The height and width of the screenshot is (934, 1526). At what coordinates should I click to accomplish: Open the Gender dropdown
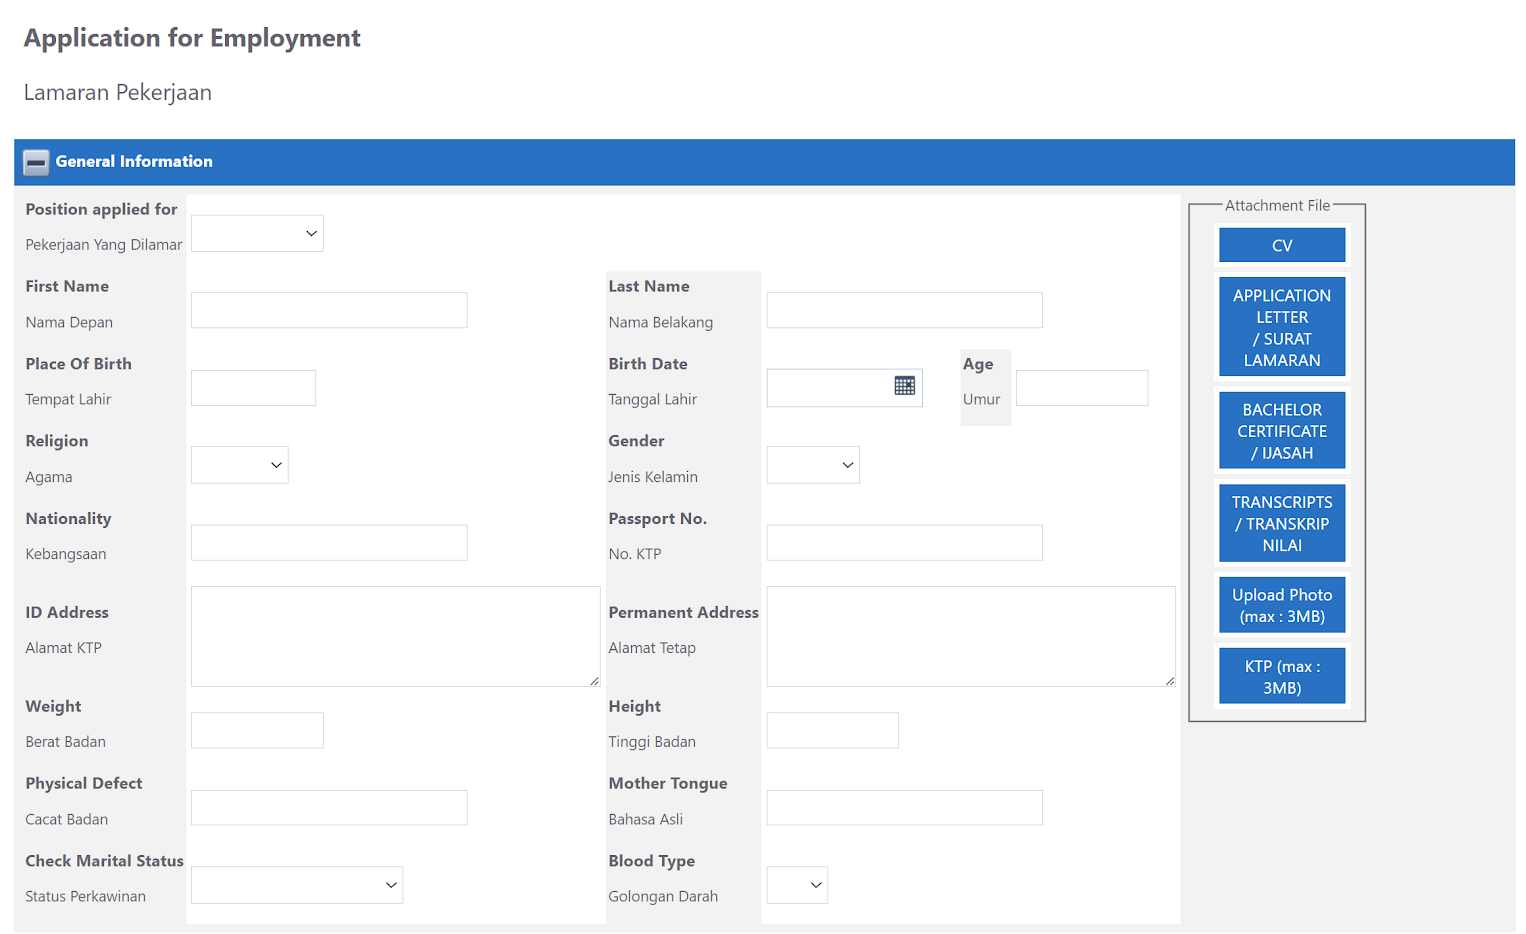pyautogui.click(x=813, y=465)
